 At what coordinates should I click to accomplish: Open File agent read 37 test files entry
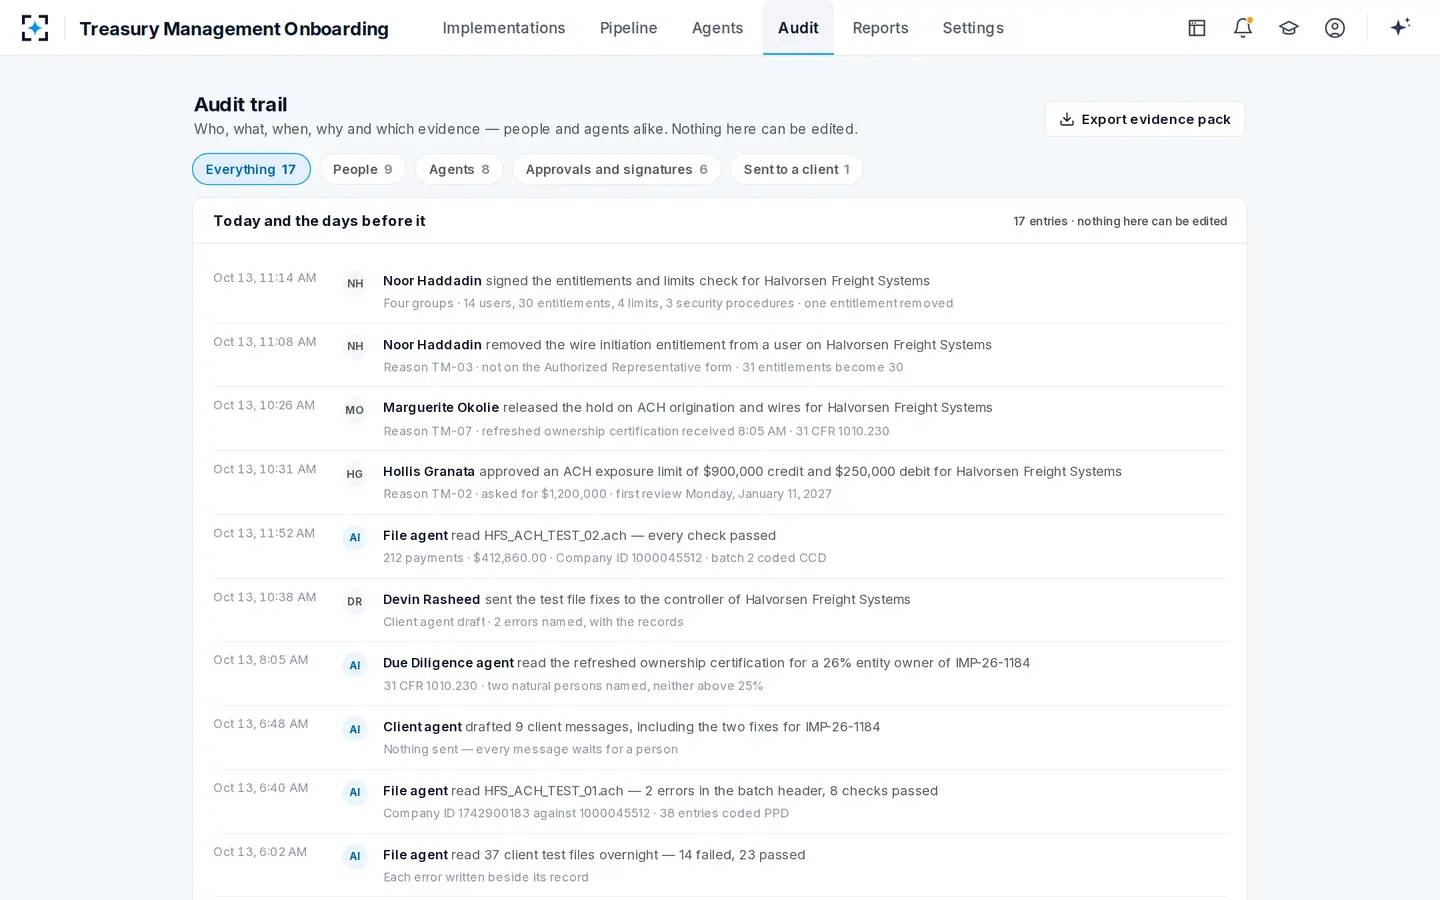720,865
